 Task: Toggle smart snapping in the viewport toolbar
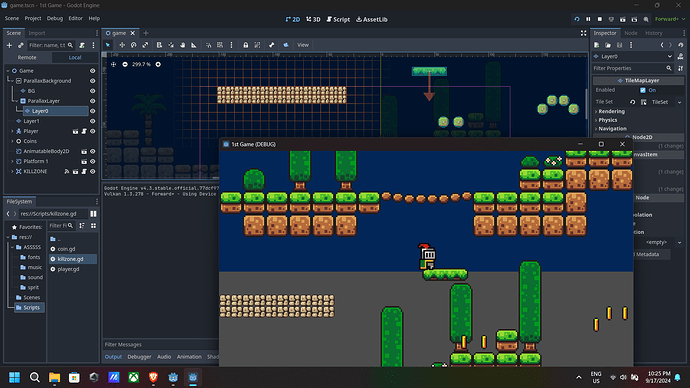coord(209,45)
